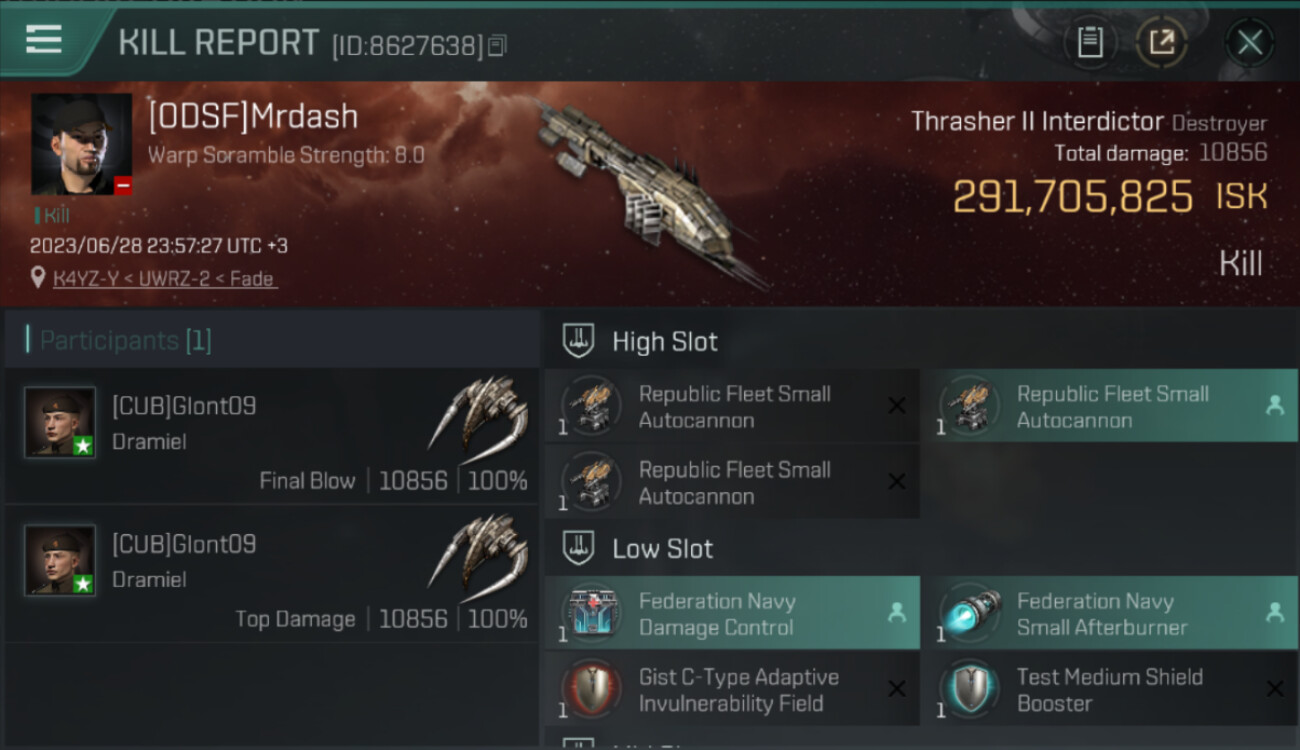The image size is (1300, 750).
Task: Click the Federation Navy Damage Control icon
Action: (x=594, y=613)
